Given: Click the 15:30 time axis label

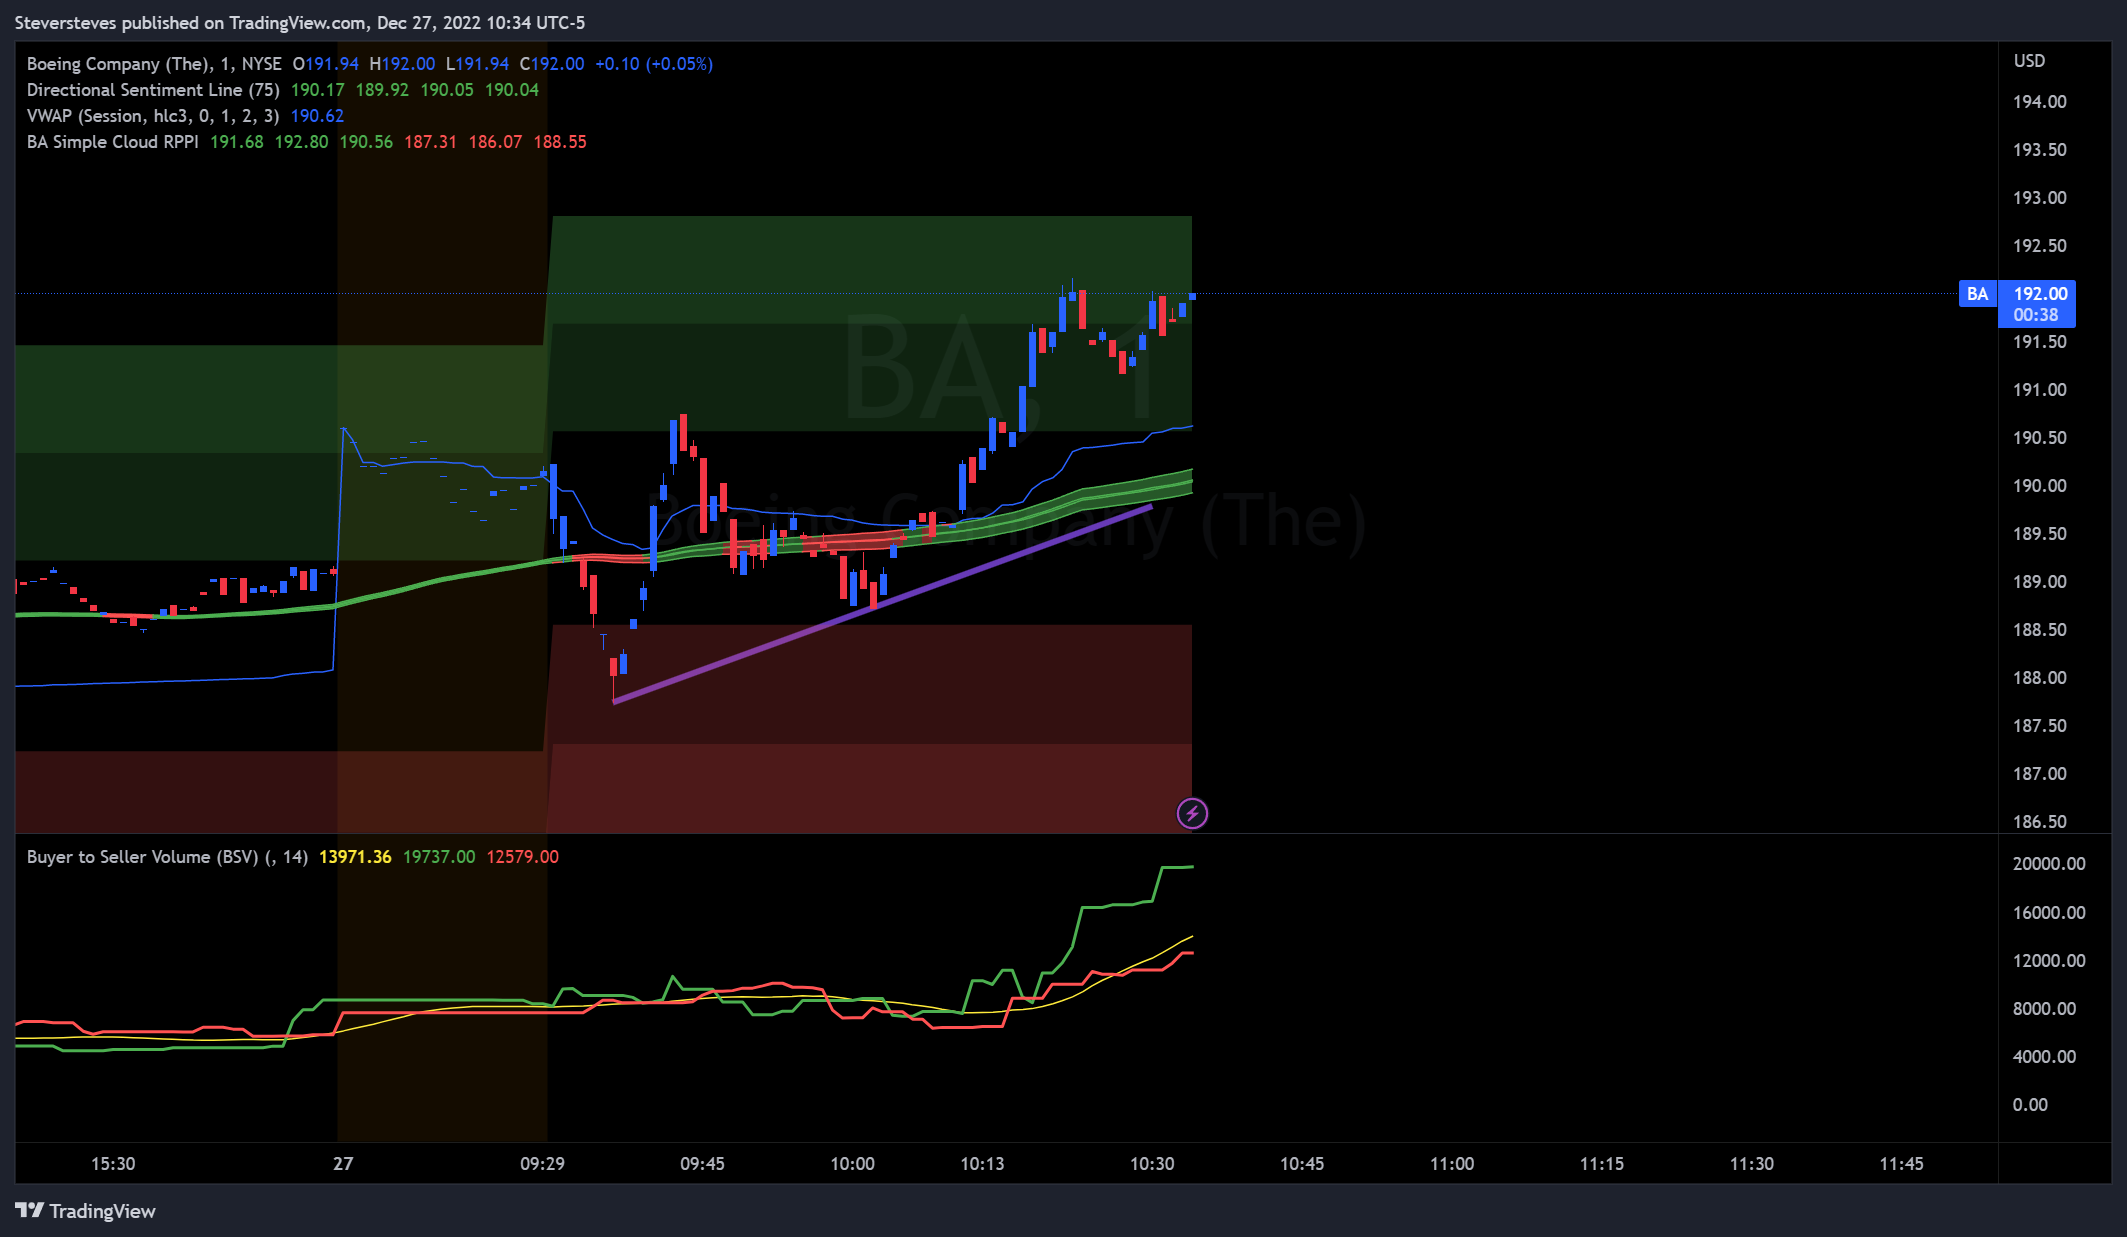Looking at the screenshot, I should 113,1164.
